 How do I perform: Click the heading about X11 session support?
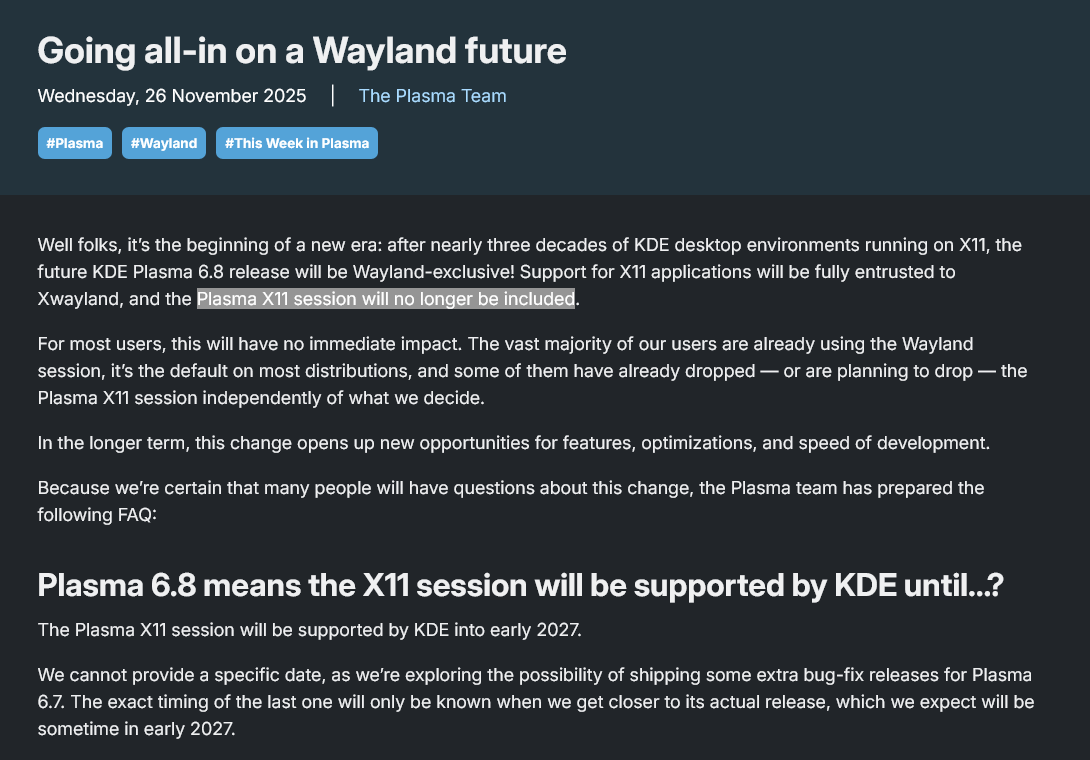pyautogui.click(x=520, y=586)
